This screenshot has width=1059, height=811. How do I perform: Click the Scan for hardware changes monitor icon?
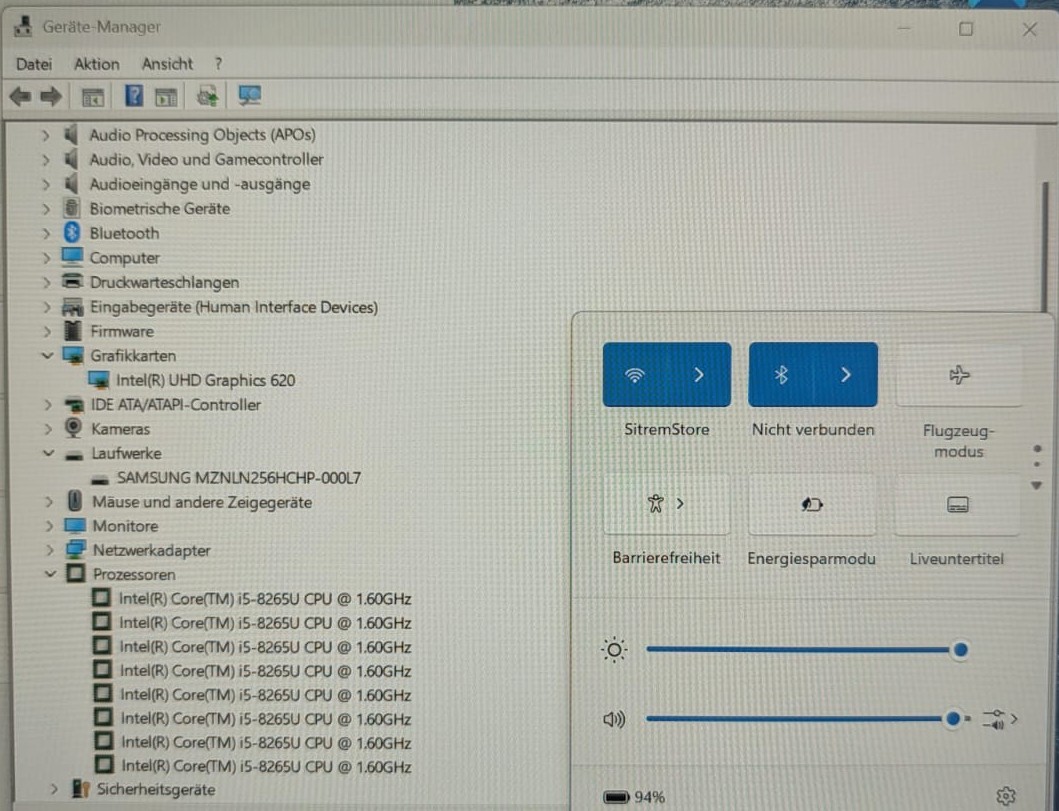click(250, 96)
